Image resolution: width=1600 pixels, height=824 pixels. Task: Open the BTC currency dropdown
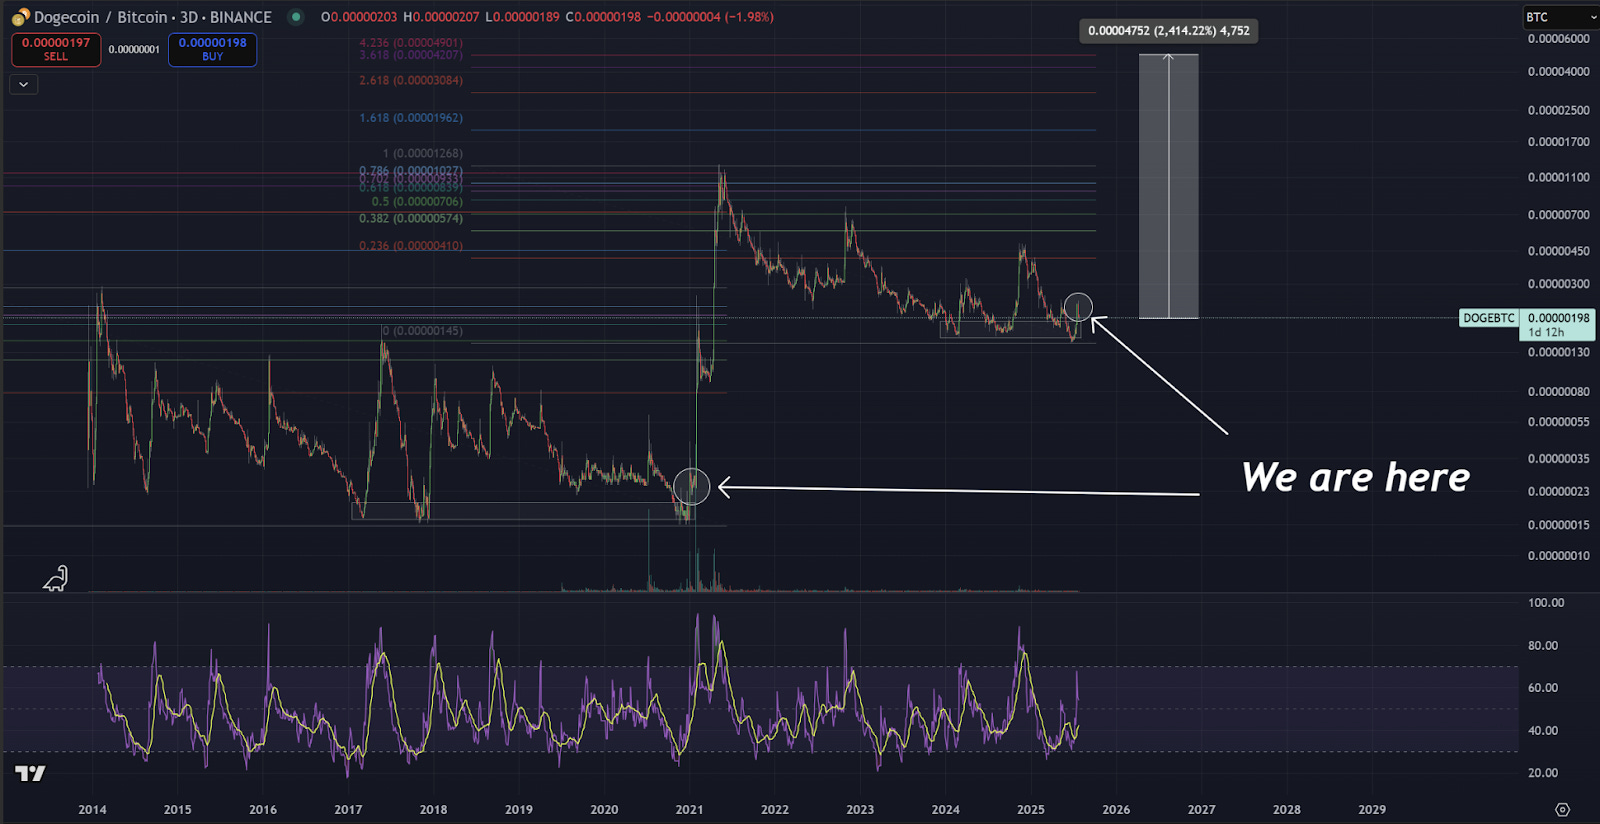1559,17
